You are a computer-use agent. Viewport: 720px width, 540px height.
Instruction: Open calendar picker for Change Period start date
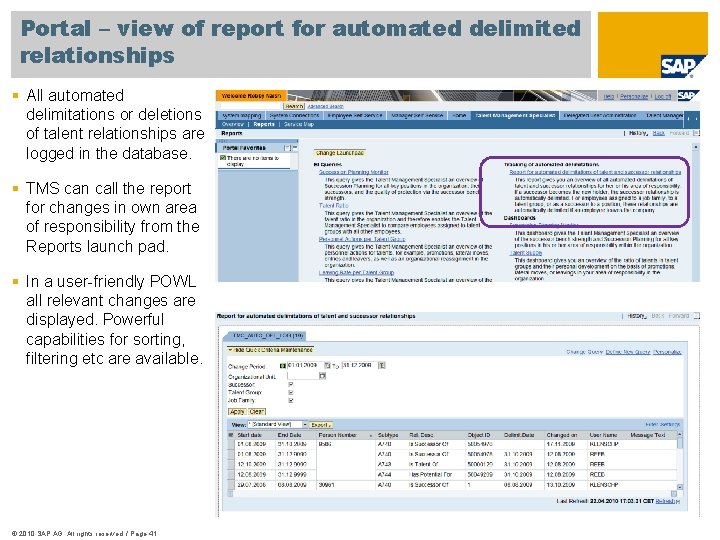point(327,366)
